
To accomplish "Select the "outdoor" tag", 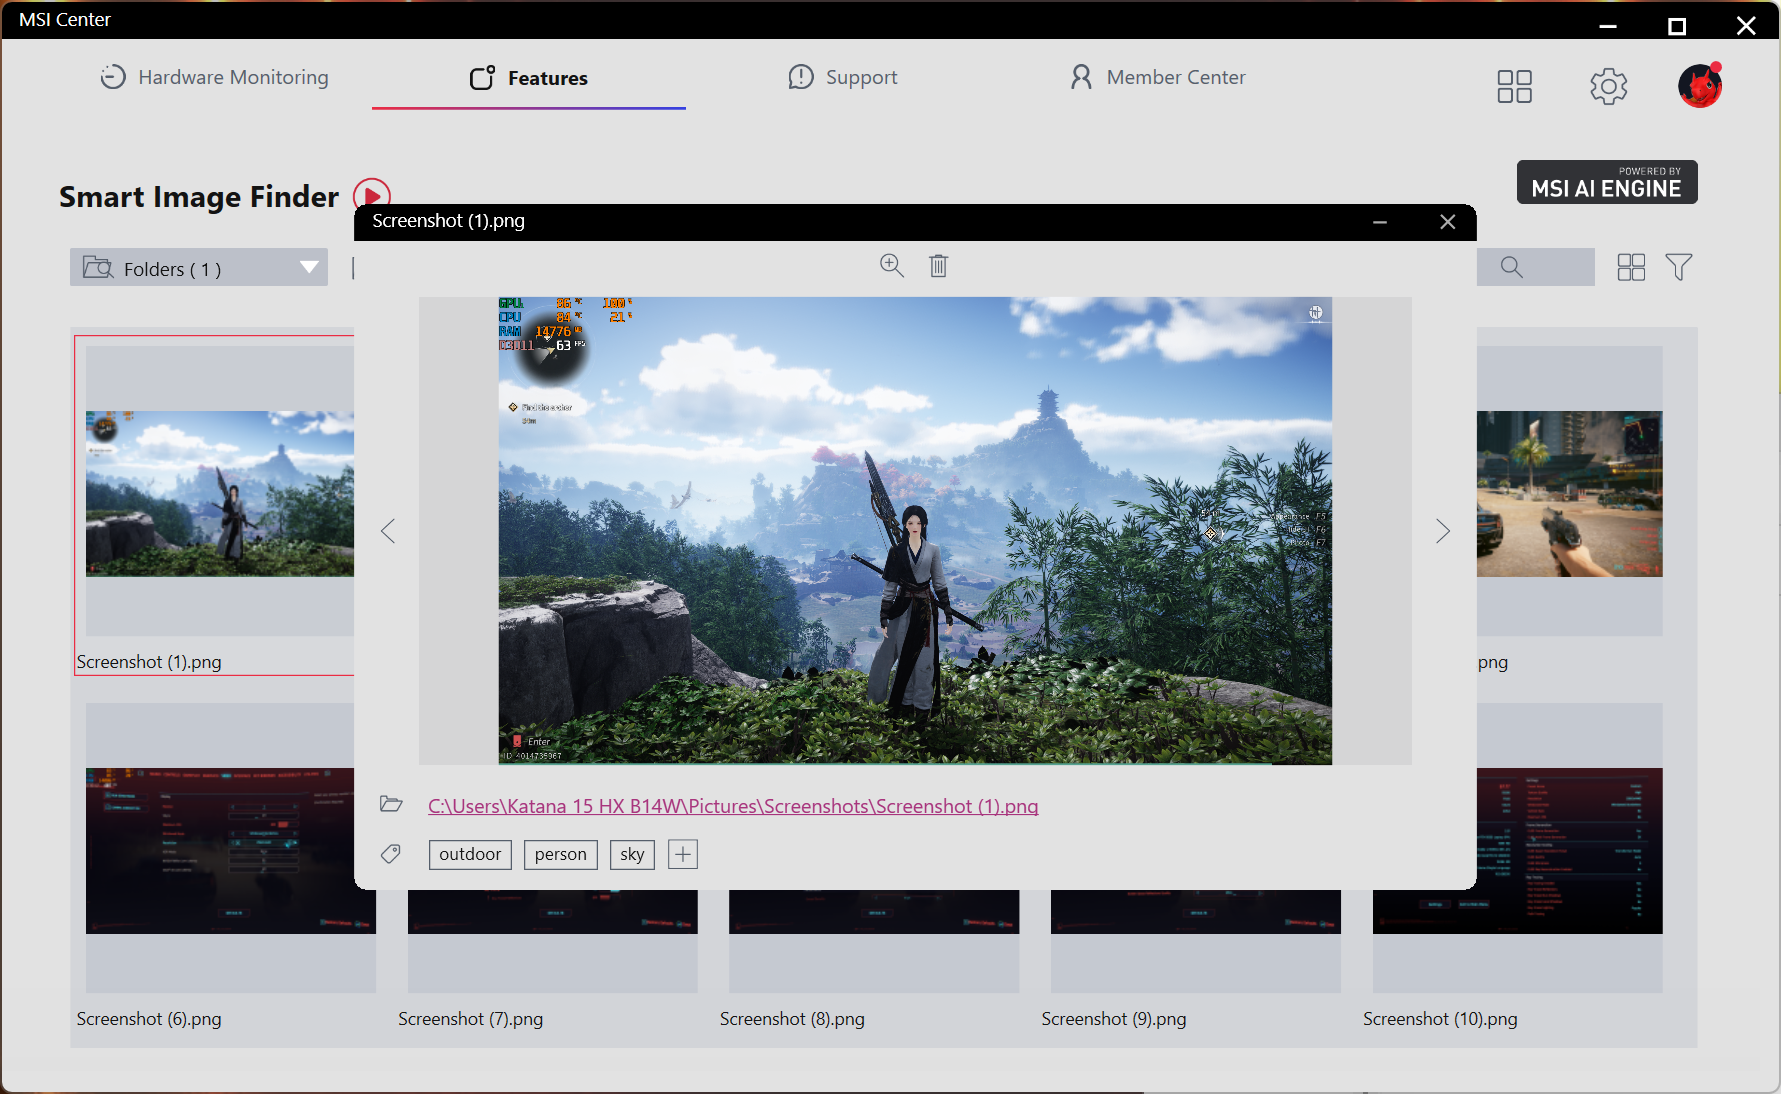I will pyautogui.click(x=470, y=854).
